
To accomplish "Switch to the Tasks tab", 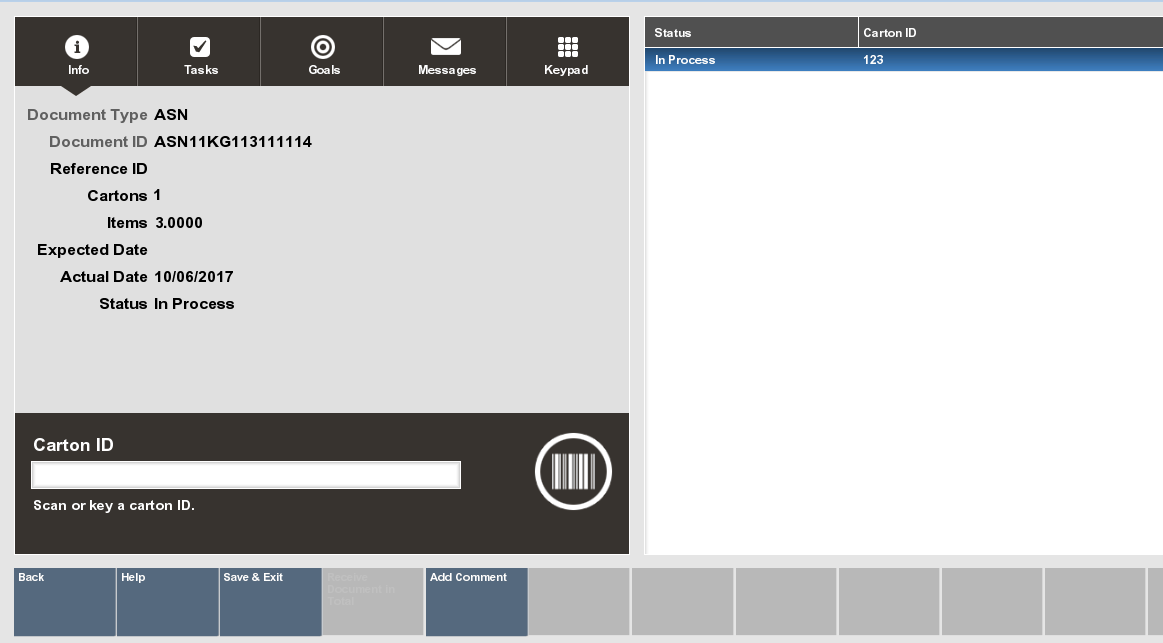I will tap(200, 52).
